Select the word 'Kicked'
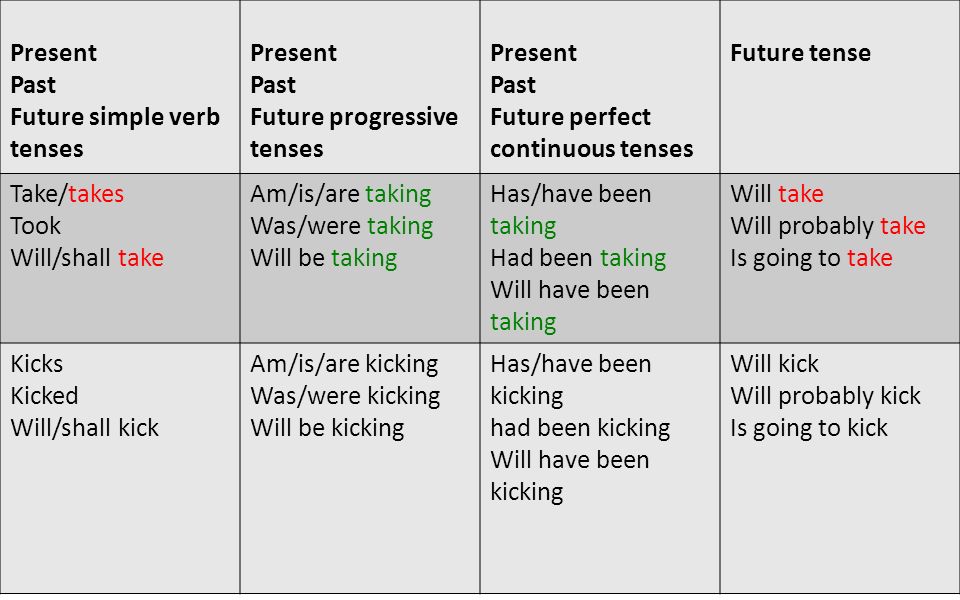The height and width of the screenshot is (600, 960). point(44,396)
